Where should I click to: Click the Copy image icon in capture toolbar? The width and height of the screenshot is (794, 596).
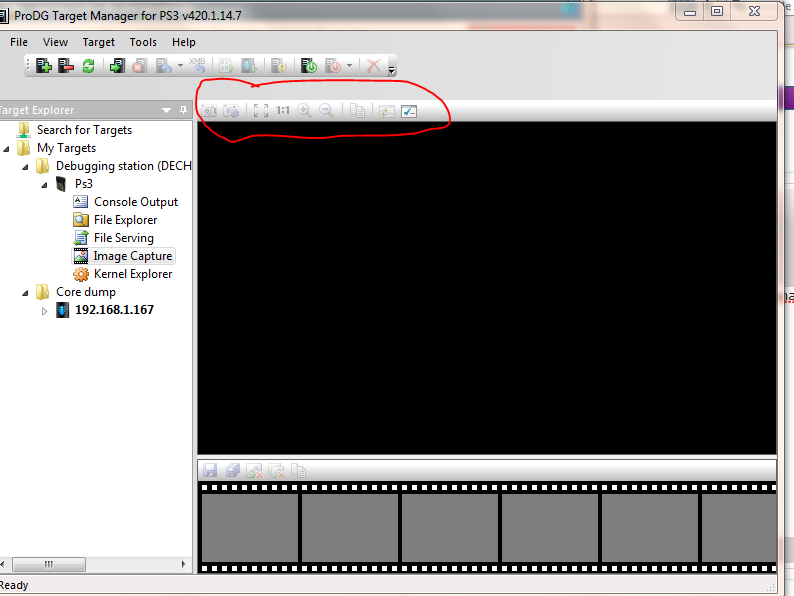click(x=357, y=111)
